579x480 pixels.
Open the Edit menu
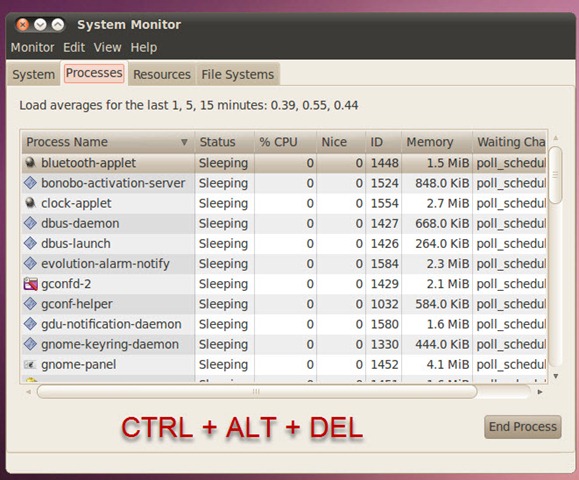click(x=74, y=47)
